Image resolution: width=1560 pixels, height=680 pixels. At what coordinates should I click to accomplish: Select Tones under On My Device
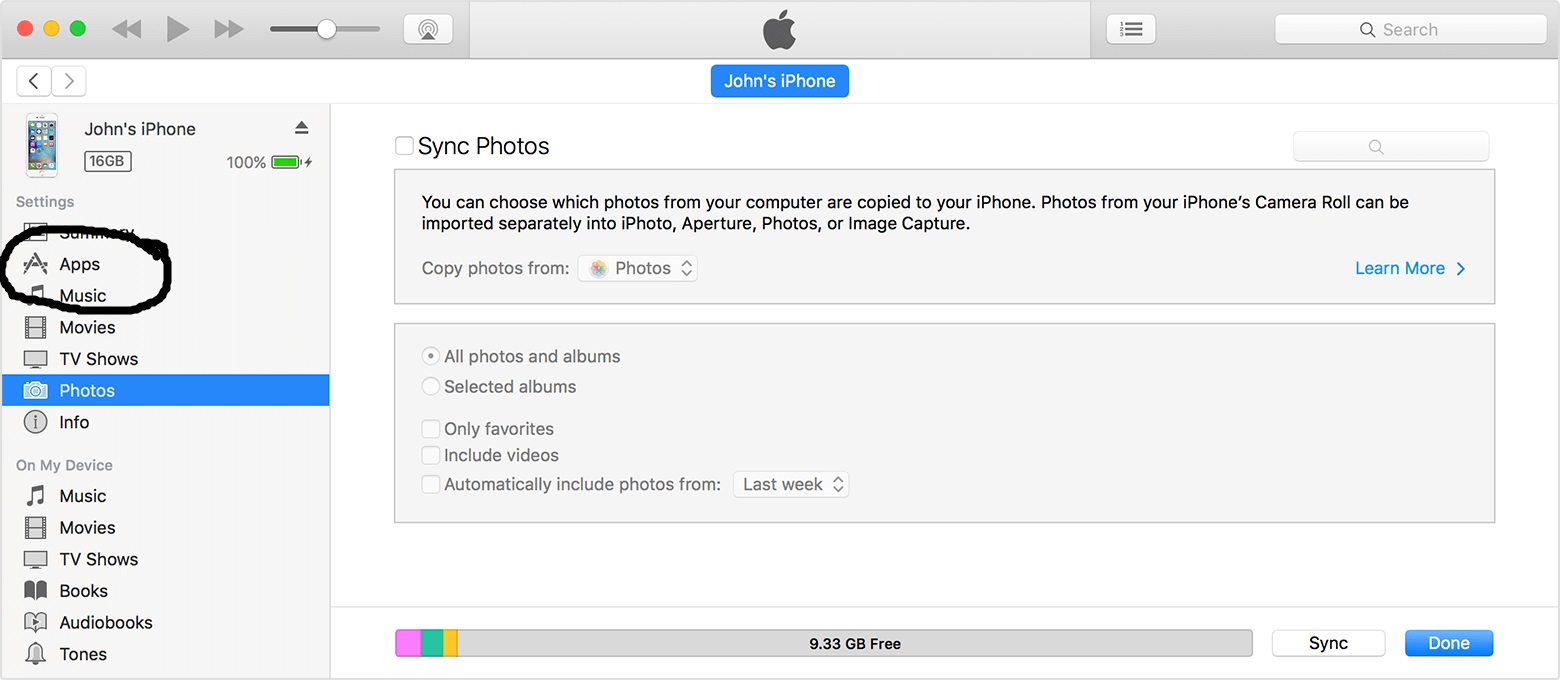(82, 654)
